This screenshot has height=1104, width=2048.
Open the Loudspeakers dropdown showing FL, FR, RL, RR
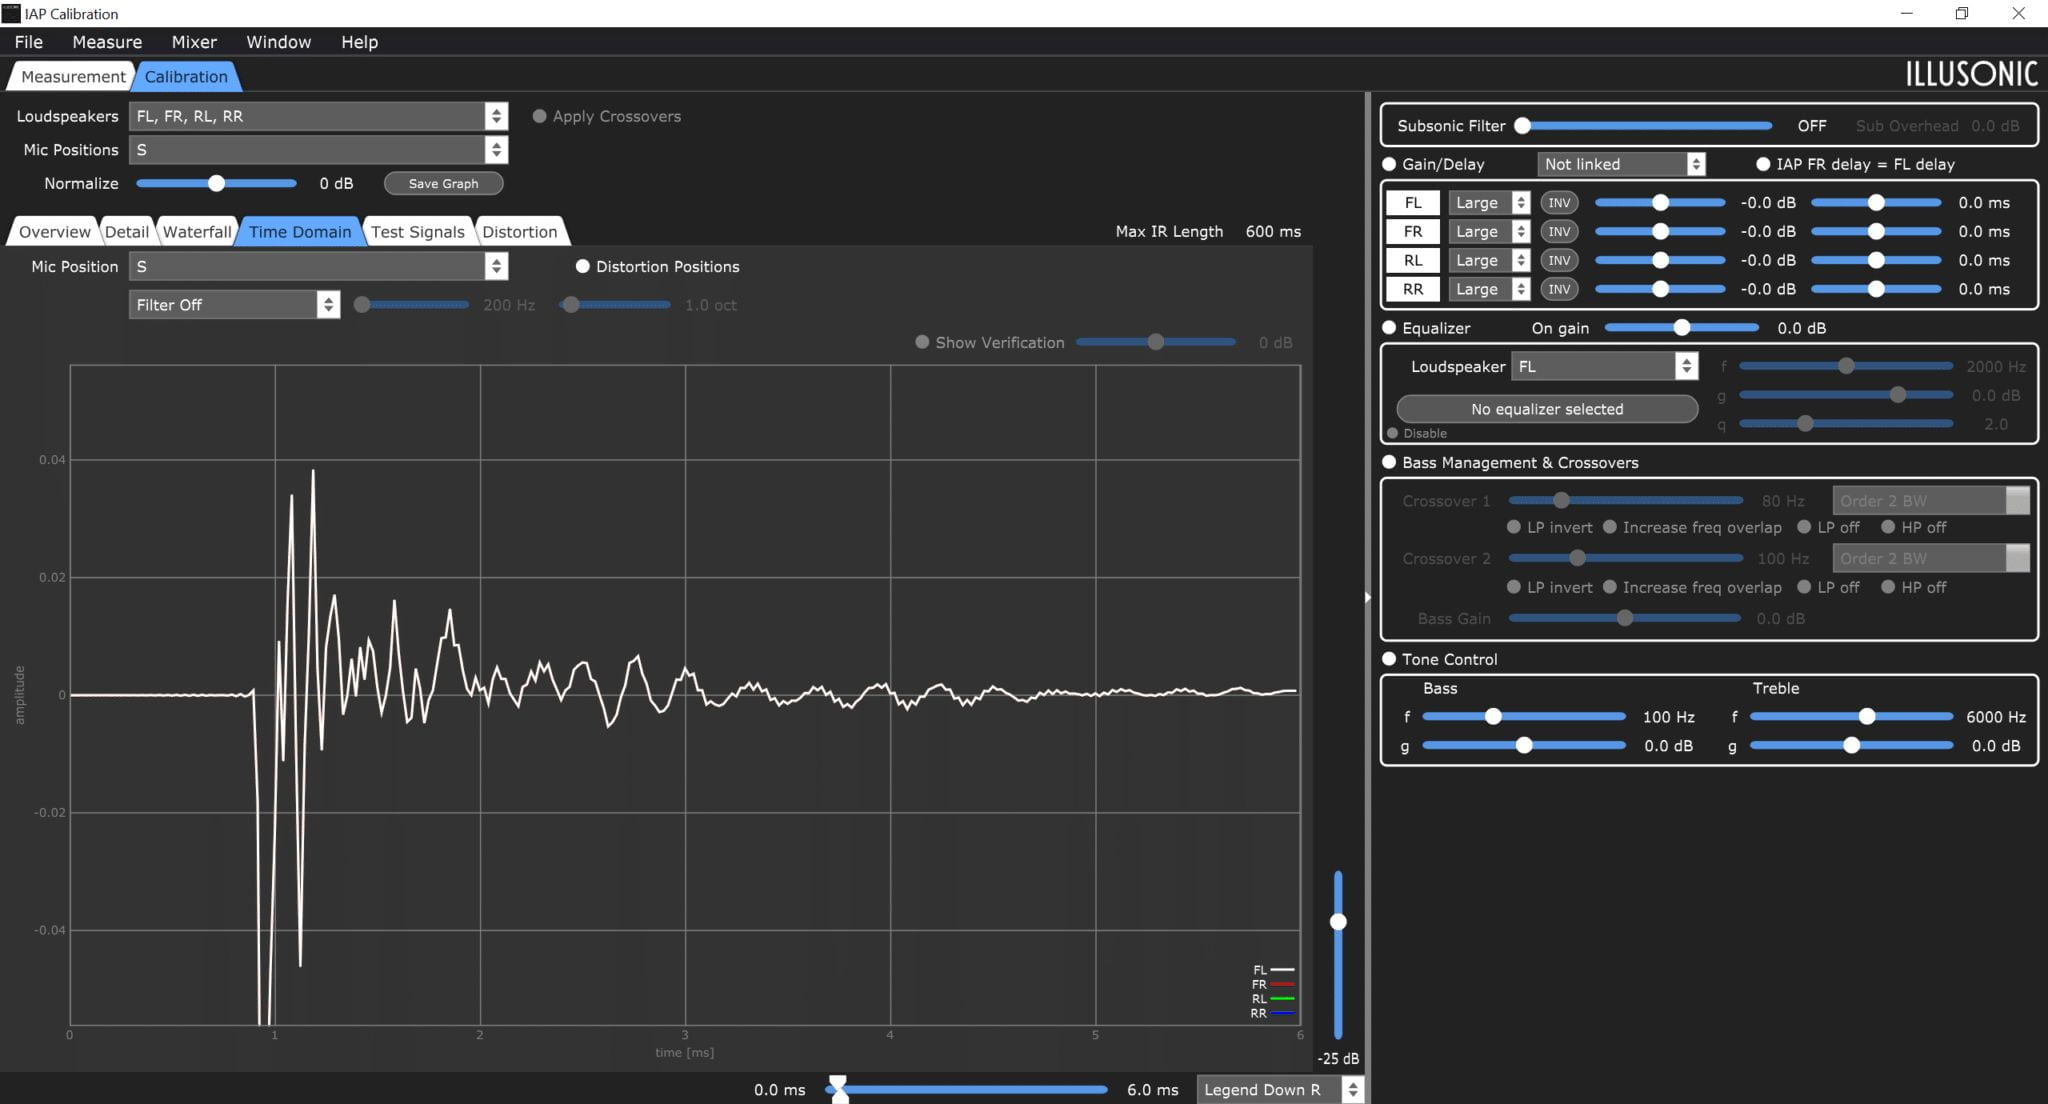[318, 116]
